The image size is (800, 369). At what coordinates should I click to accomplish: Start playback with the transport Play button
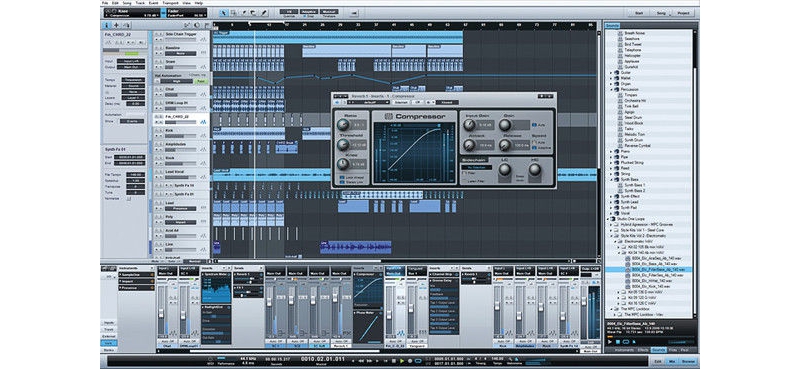(402, 361)
